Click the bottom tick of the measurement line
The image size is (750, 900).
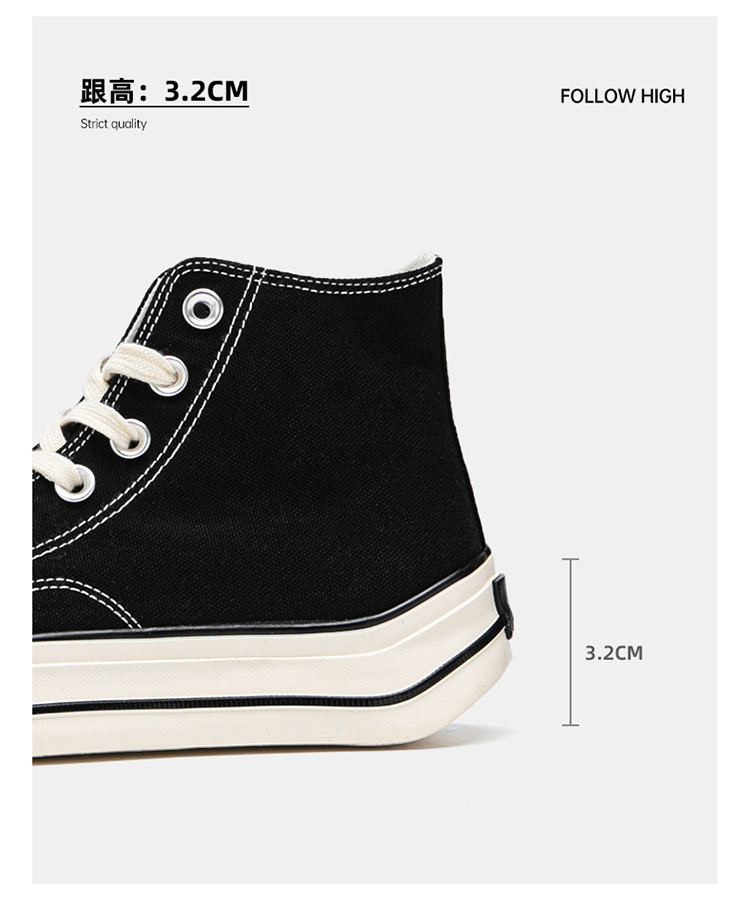[570, 725]
